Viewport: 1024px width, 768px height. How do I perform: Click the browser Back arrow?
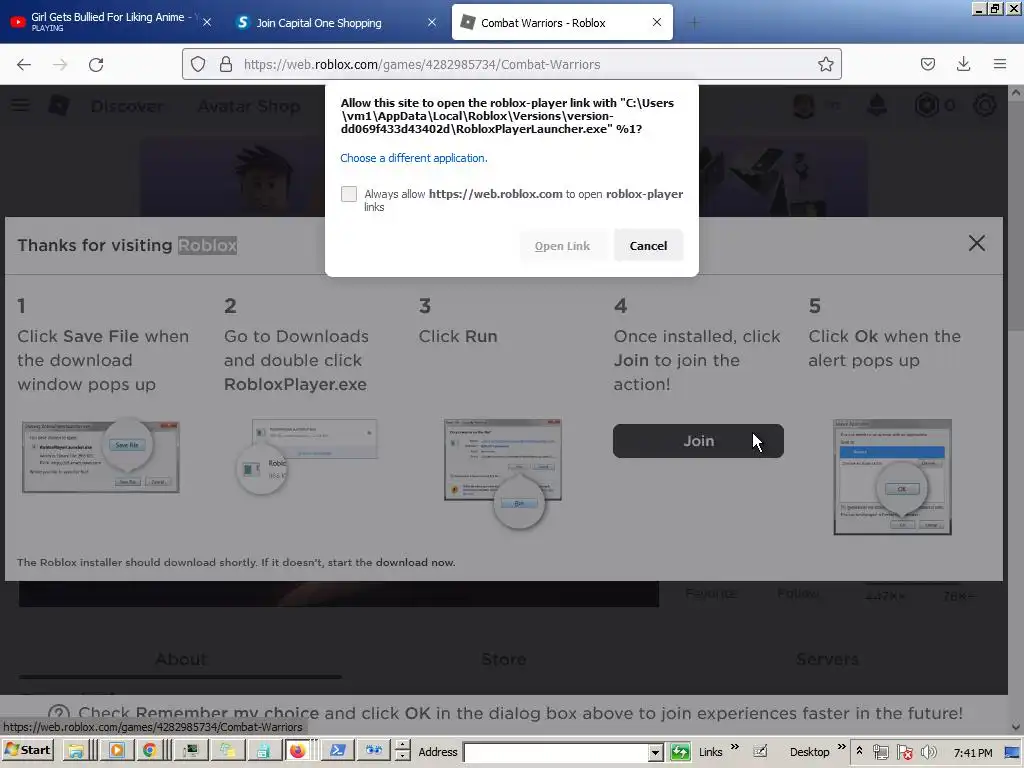24,64
